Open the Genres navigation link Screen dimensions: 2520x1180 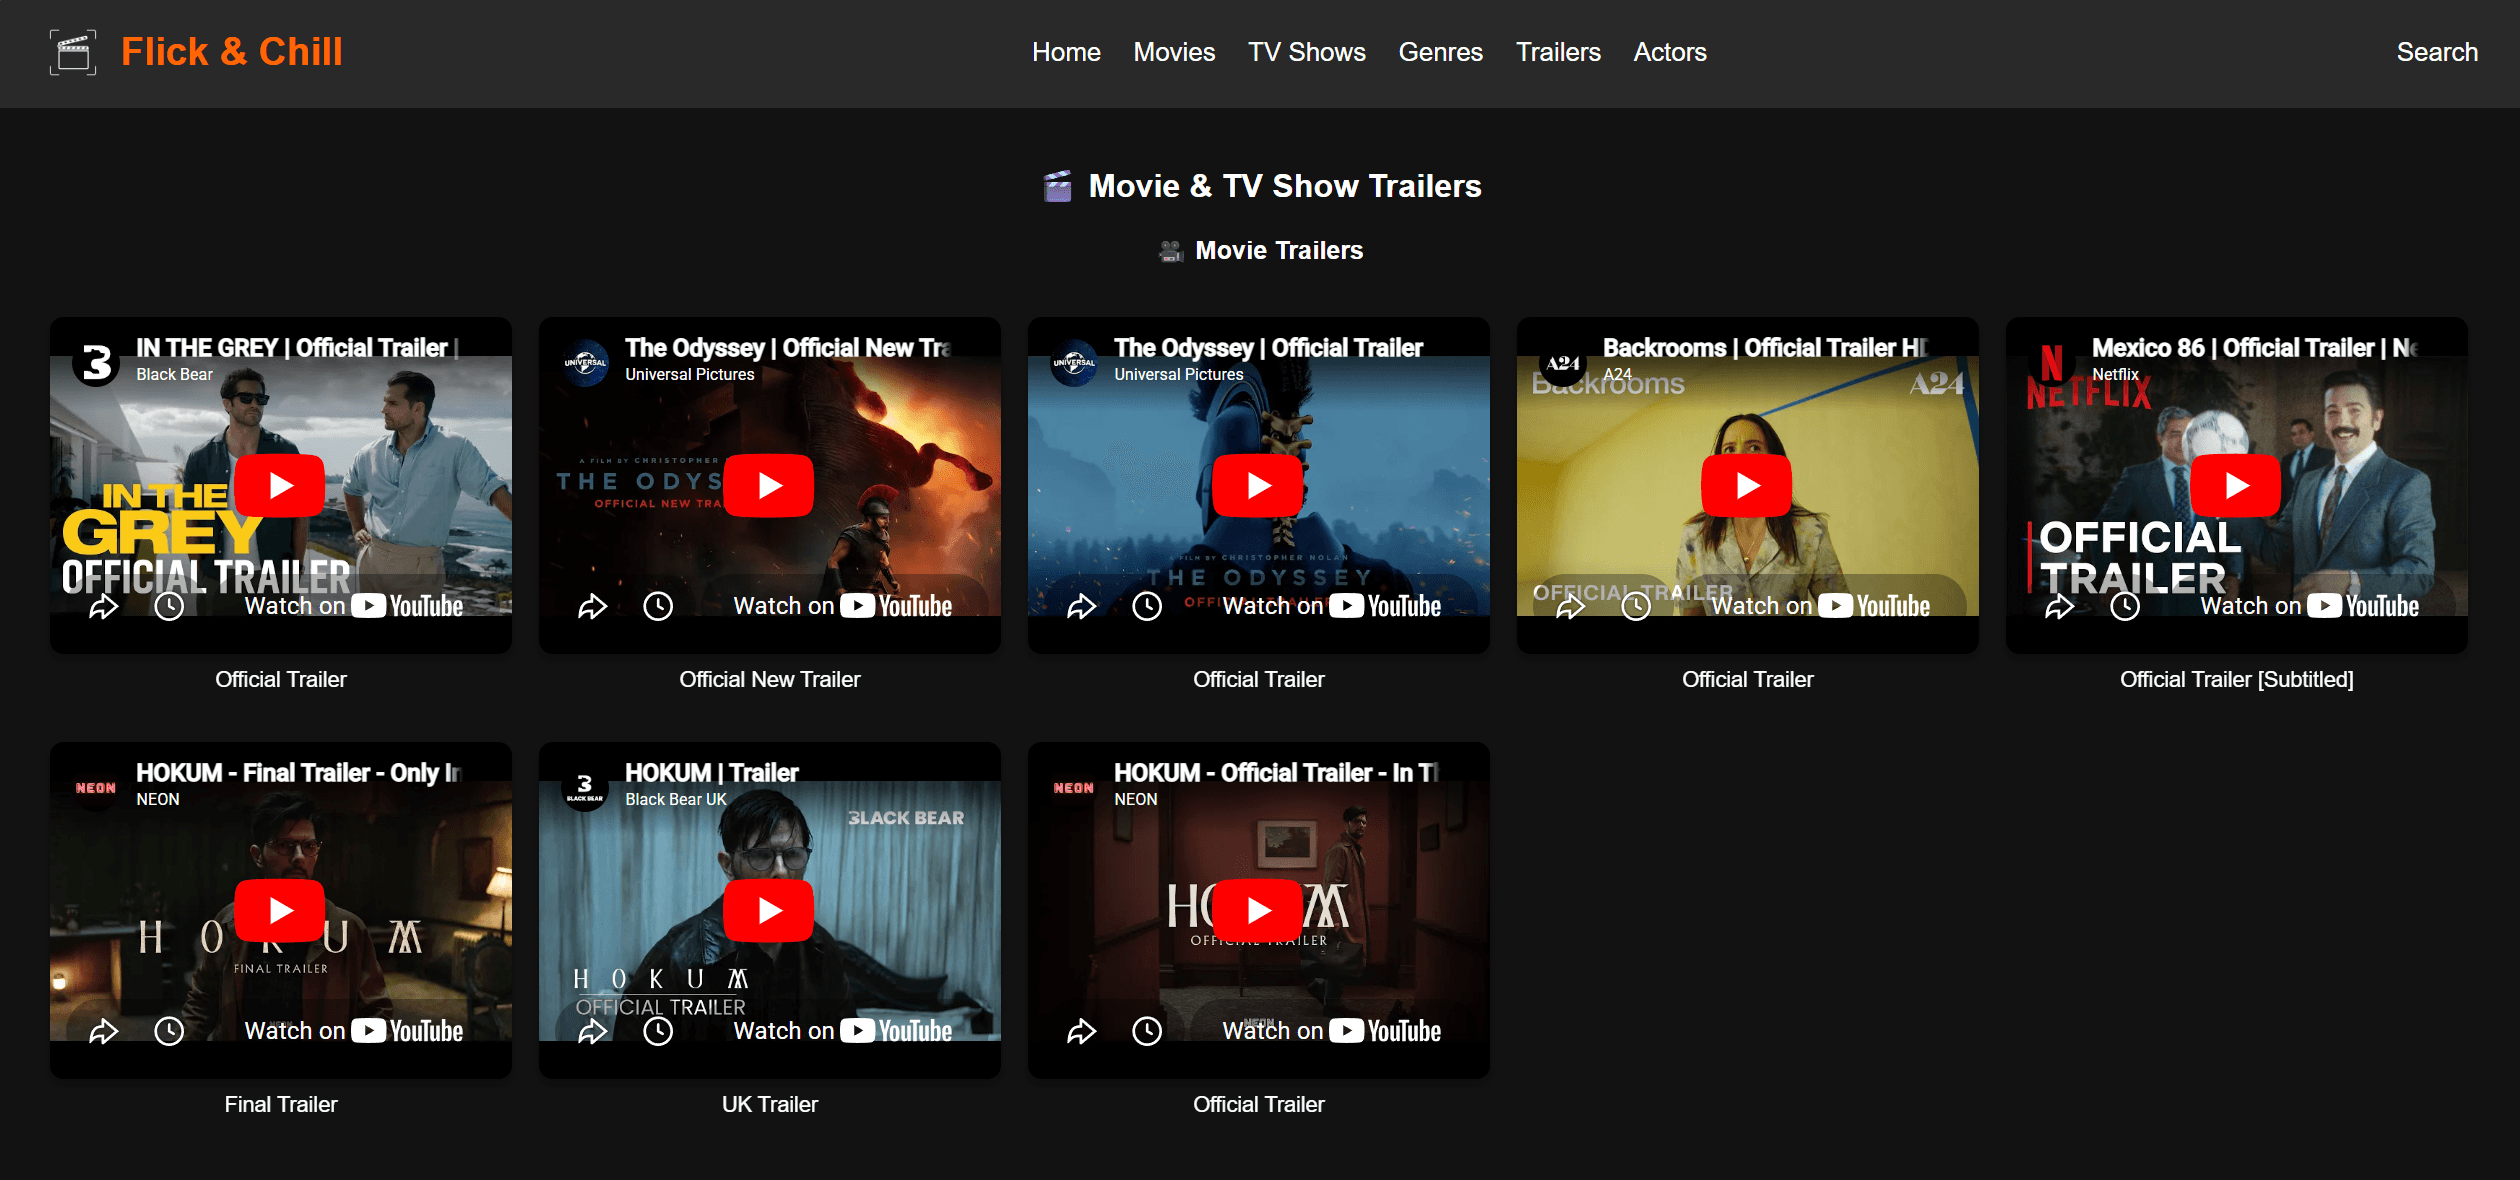point(1440,52)
